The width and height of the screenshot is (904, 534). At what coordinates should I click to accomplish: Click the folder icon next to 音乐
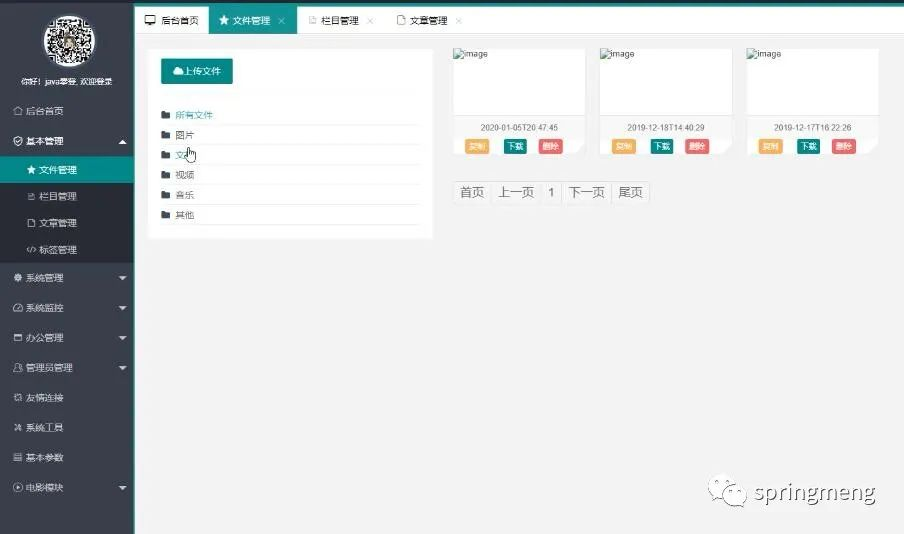point(166,195)
